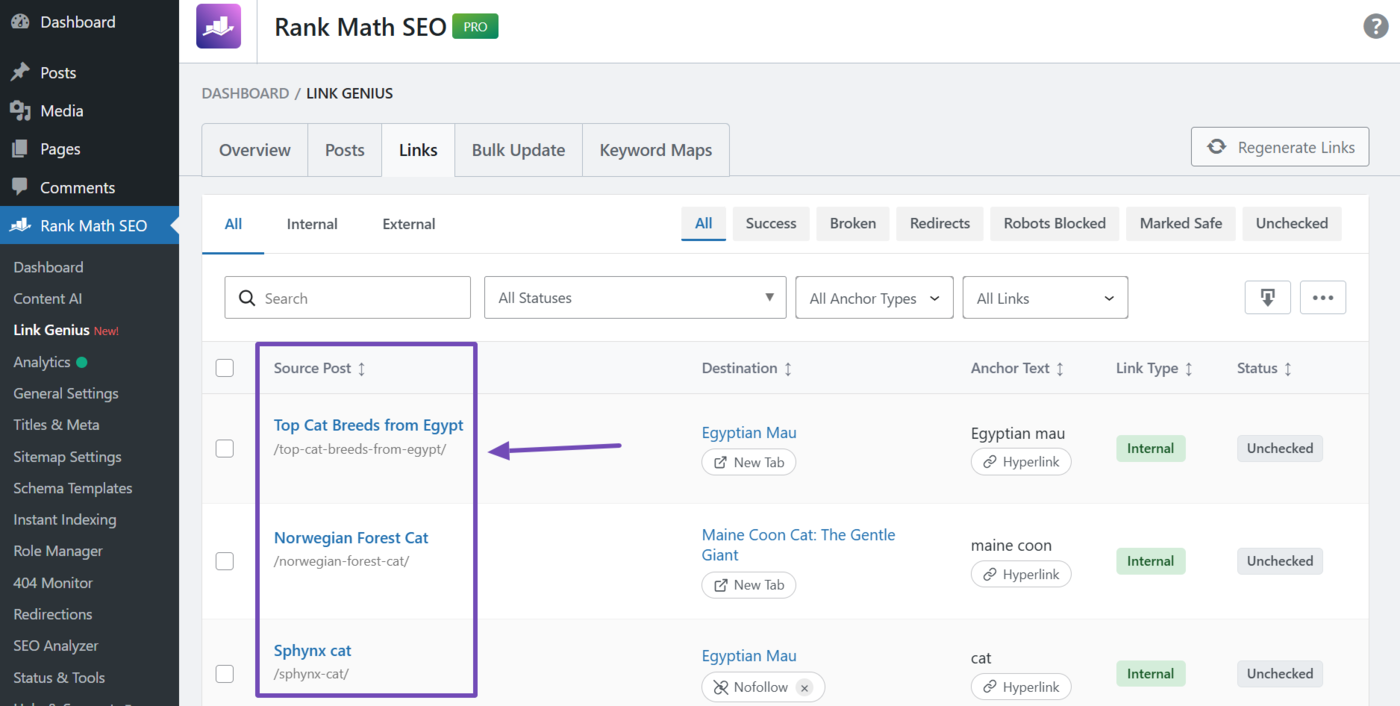Image resolution: width=1400 pixels, height=706 pixels.
Task: Check the Top Cat Breeds from Egypt row
Action: [x=225, y=449]
